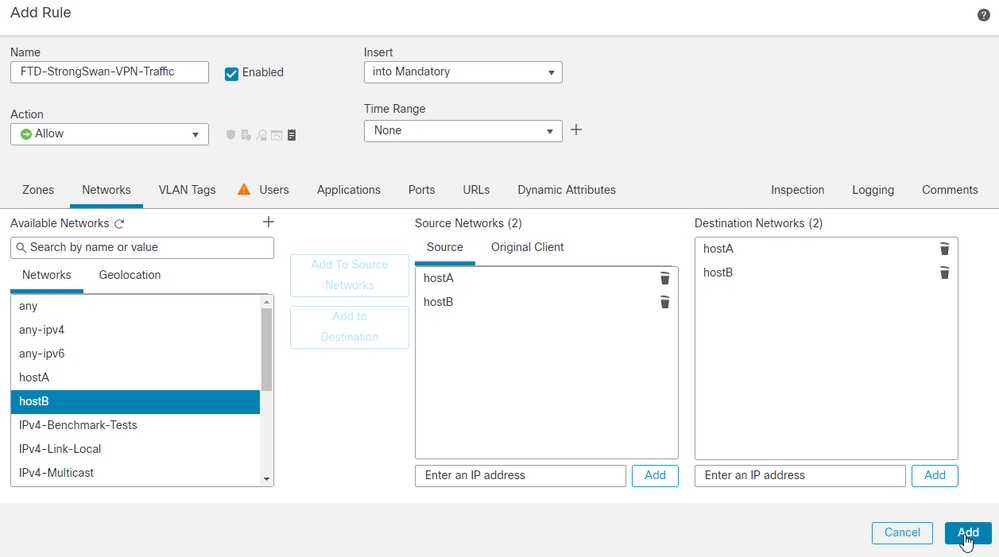Click the file policy icon beside Action
This screenshot has width=999, height=557.
click(x=246, y=135)
